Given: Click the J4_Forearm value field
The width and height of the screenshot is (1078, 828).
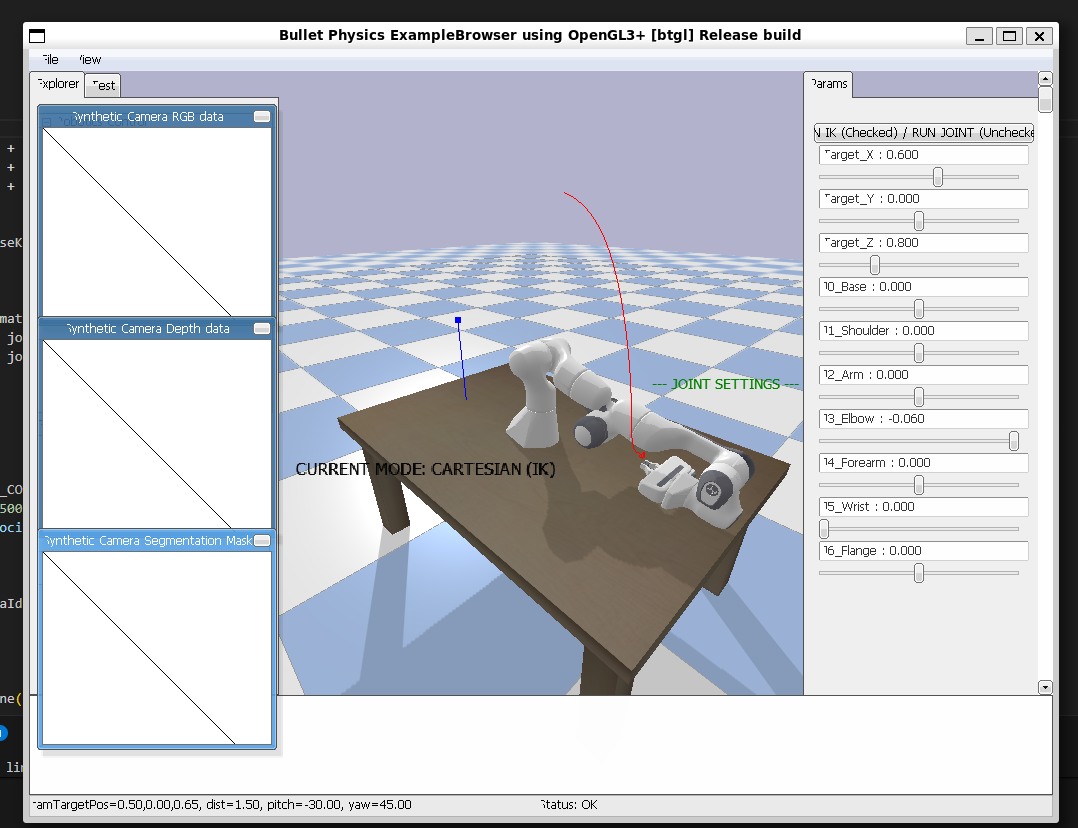Looking at the screenshot, I should coord(923,463).
